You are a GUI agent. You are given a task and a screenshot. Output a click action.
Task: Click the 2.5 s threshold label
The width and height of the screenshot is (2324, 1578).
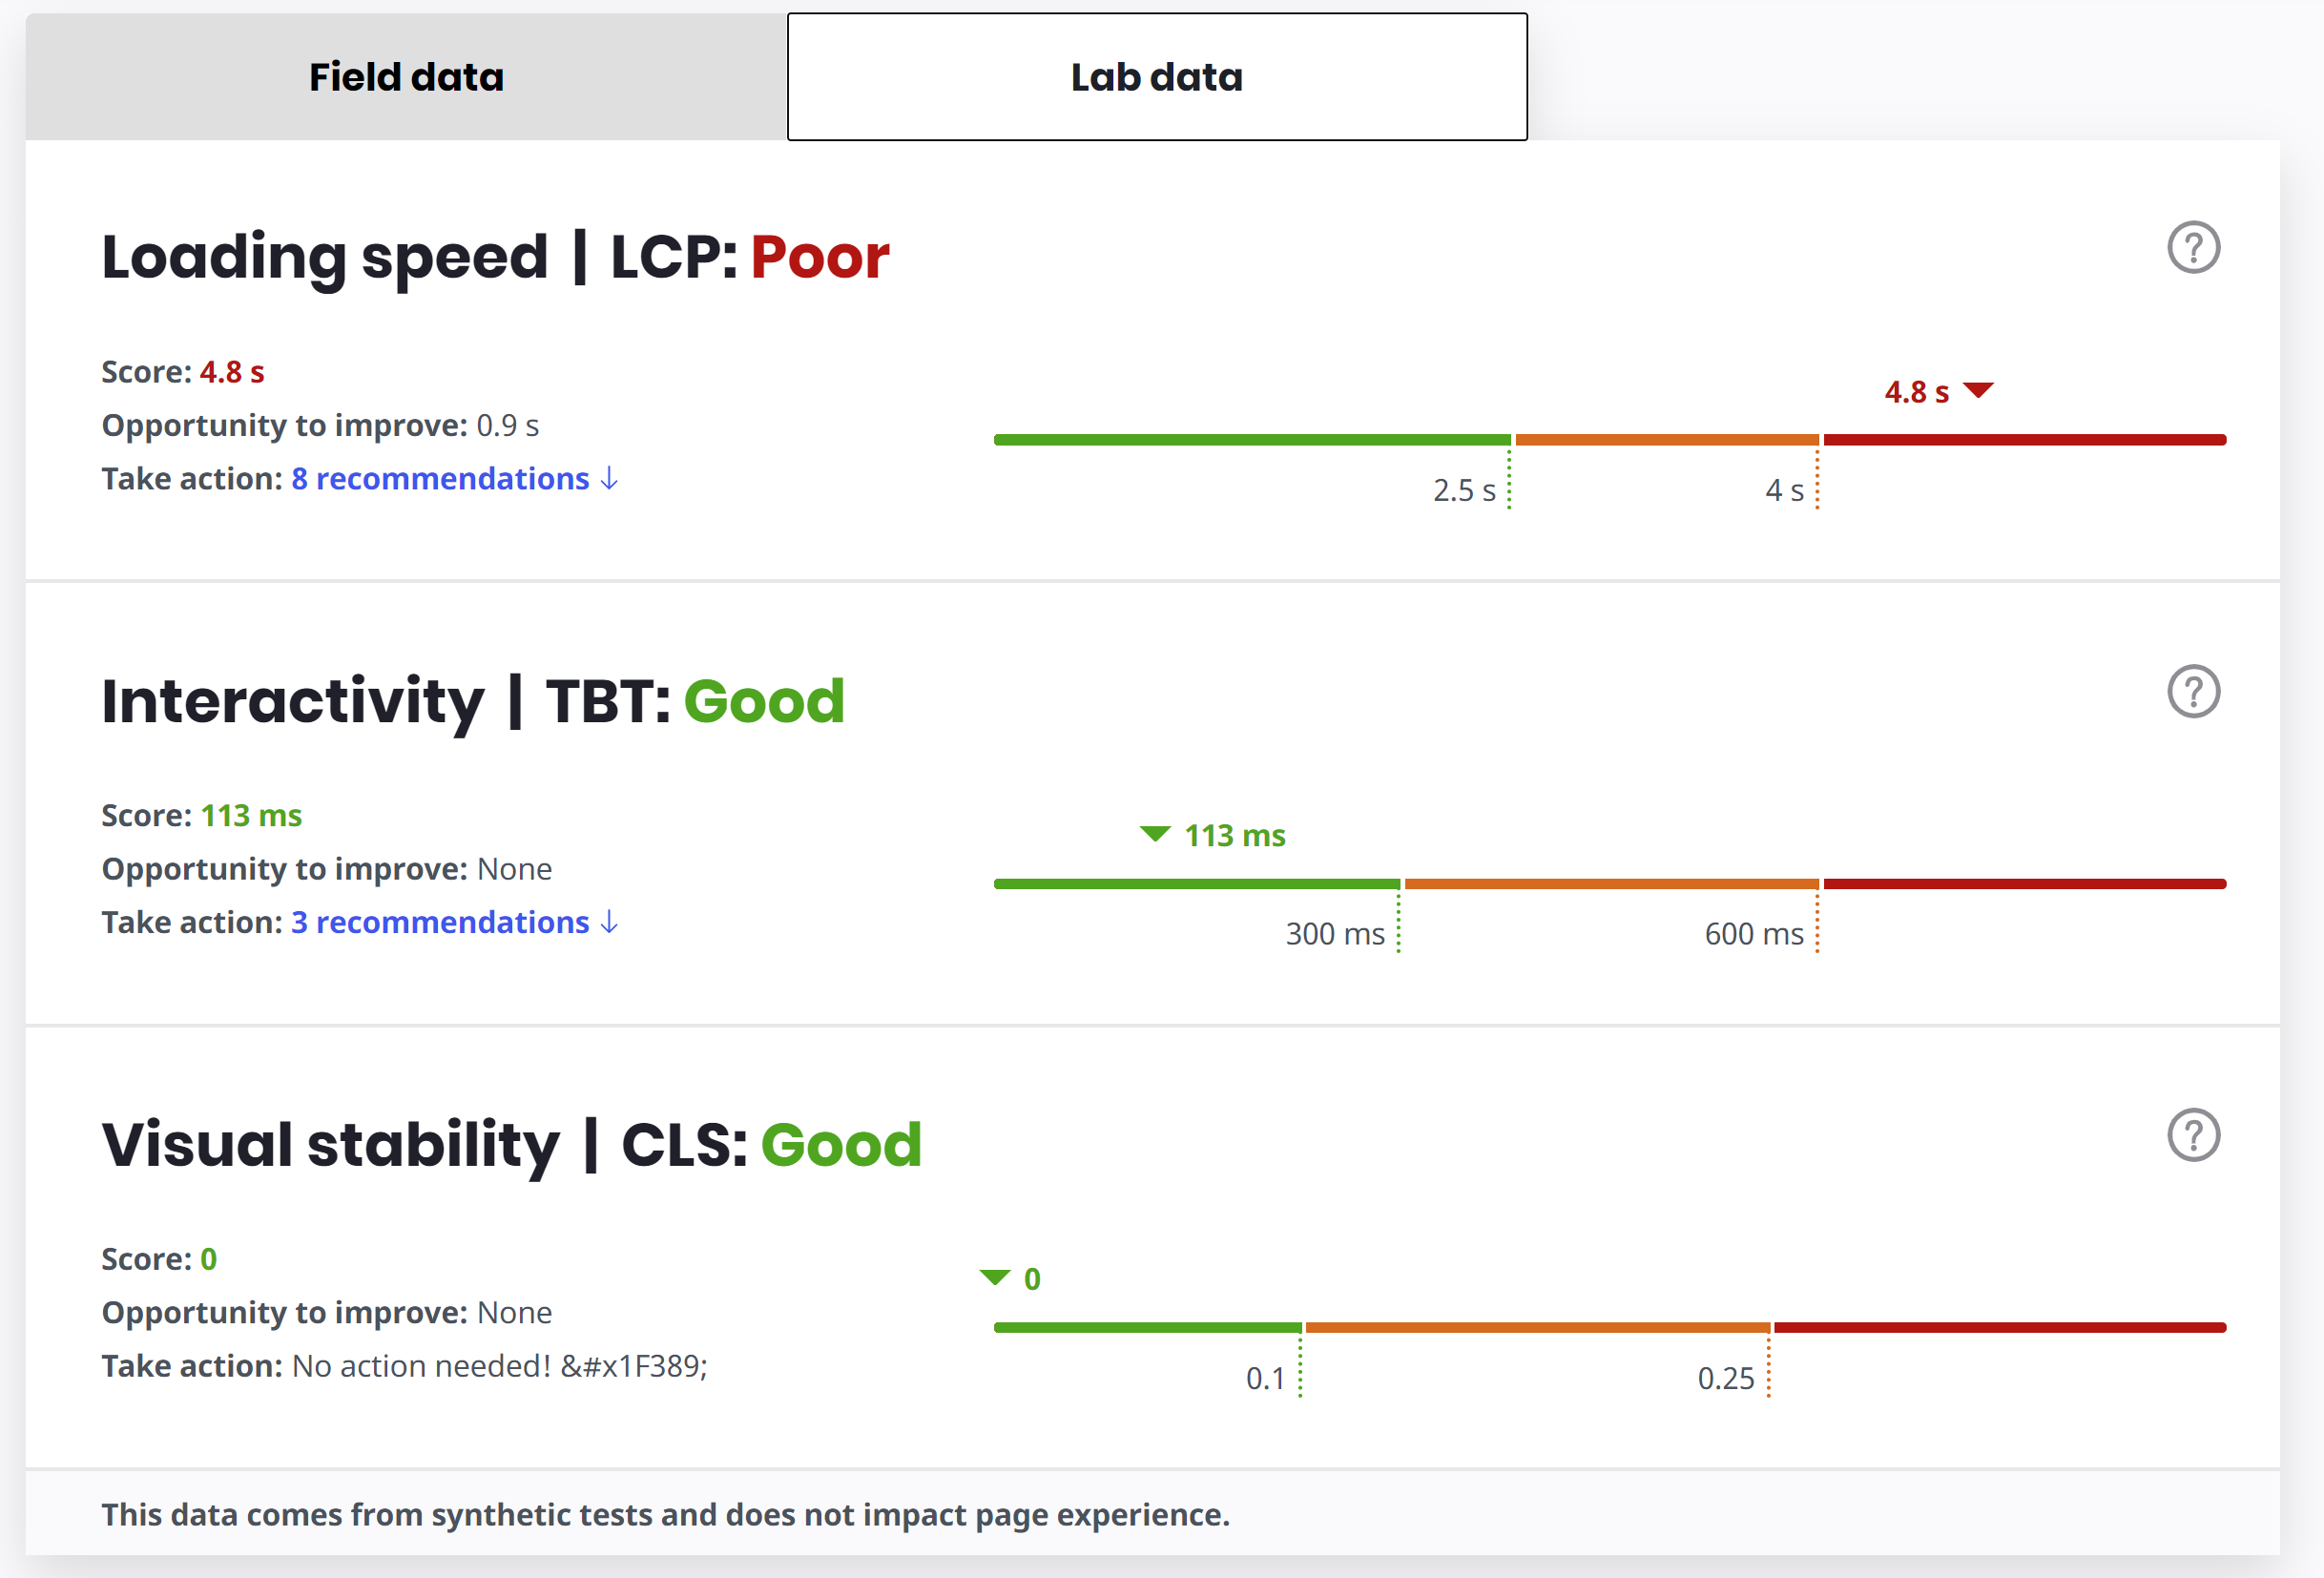pos(1464,491)
